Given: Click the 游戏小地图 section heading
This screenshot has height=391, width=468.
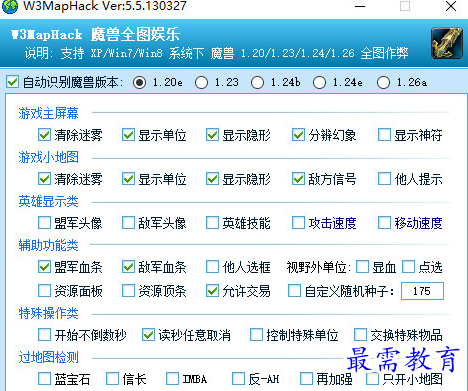Looking at the screenshot, I should [x=48, y=157].
